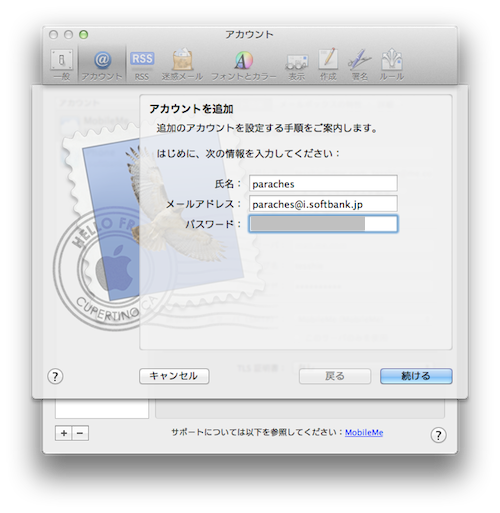Open フォントとカラー fonts and colors icon
Viewport: 500px width, 513px height.
click(x=244, y=65)
